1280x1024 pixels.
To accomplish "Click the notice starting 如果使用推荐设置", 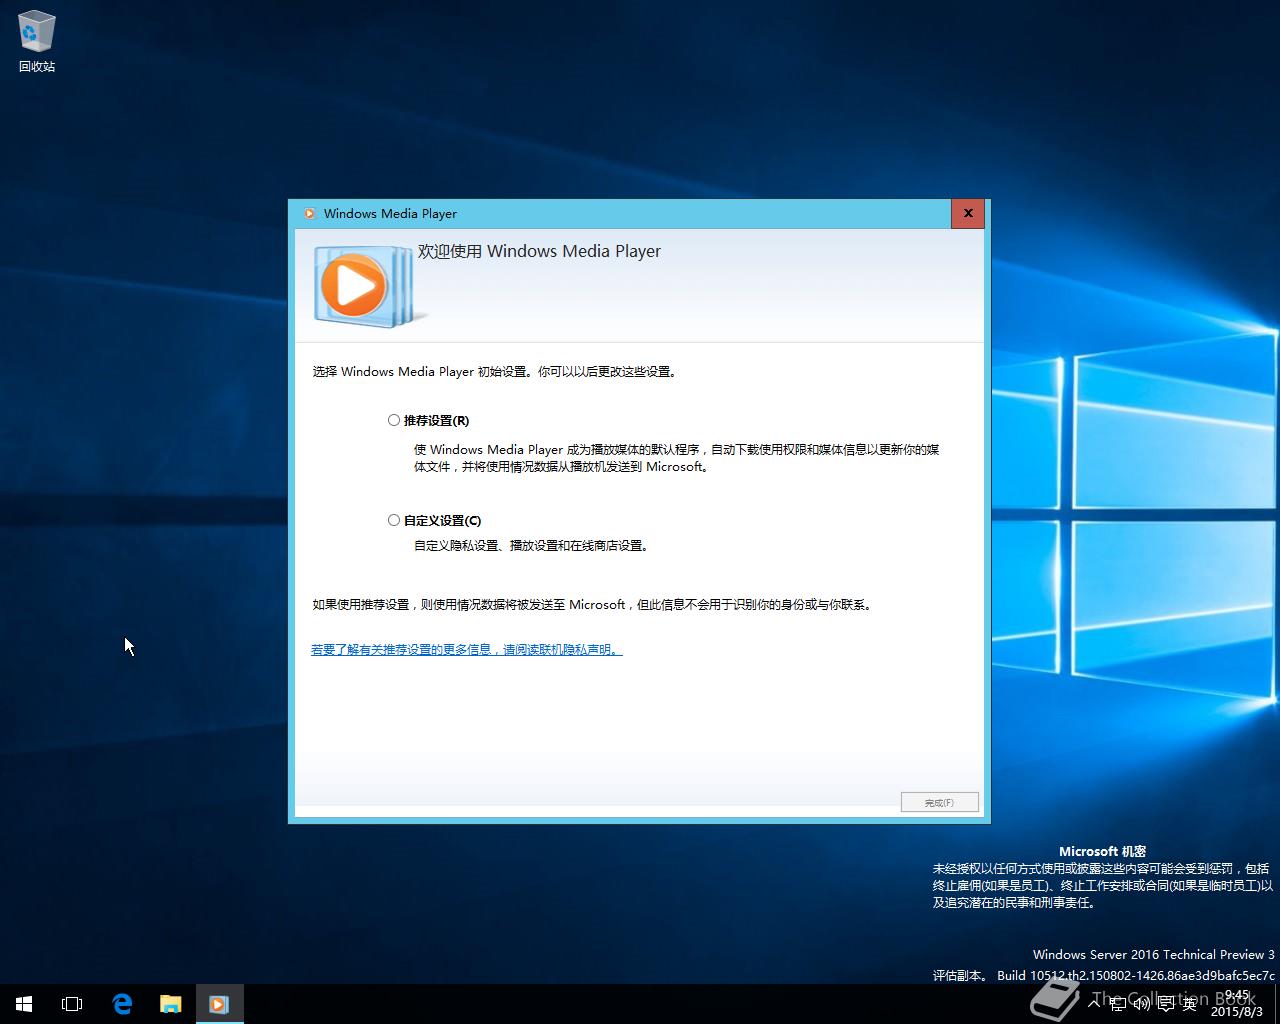I will (593, 605).
